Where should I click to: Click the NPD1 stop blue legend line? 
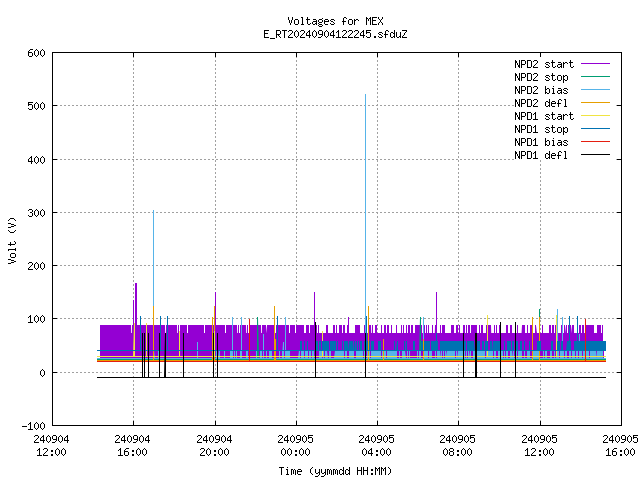(x=595, y=129)
